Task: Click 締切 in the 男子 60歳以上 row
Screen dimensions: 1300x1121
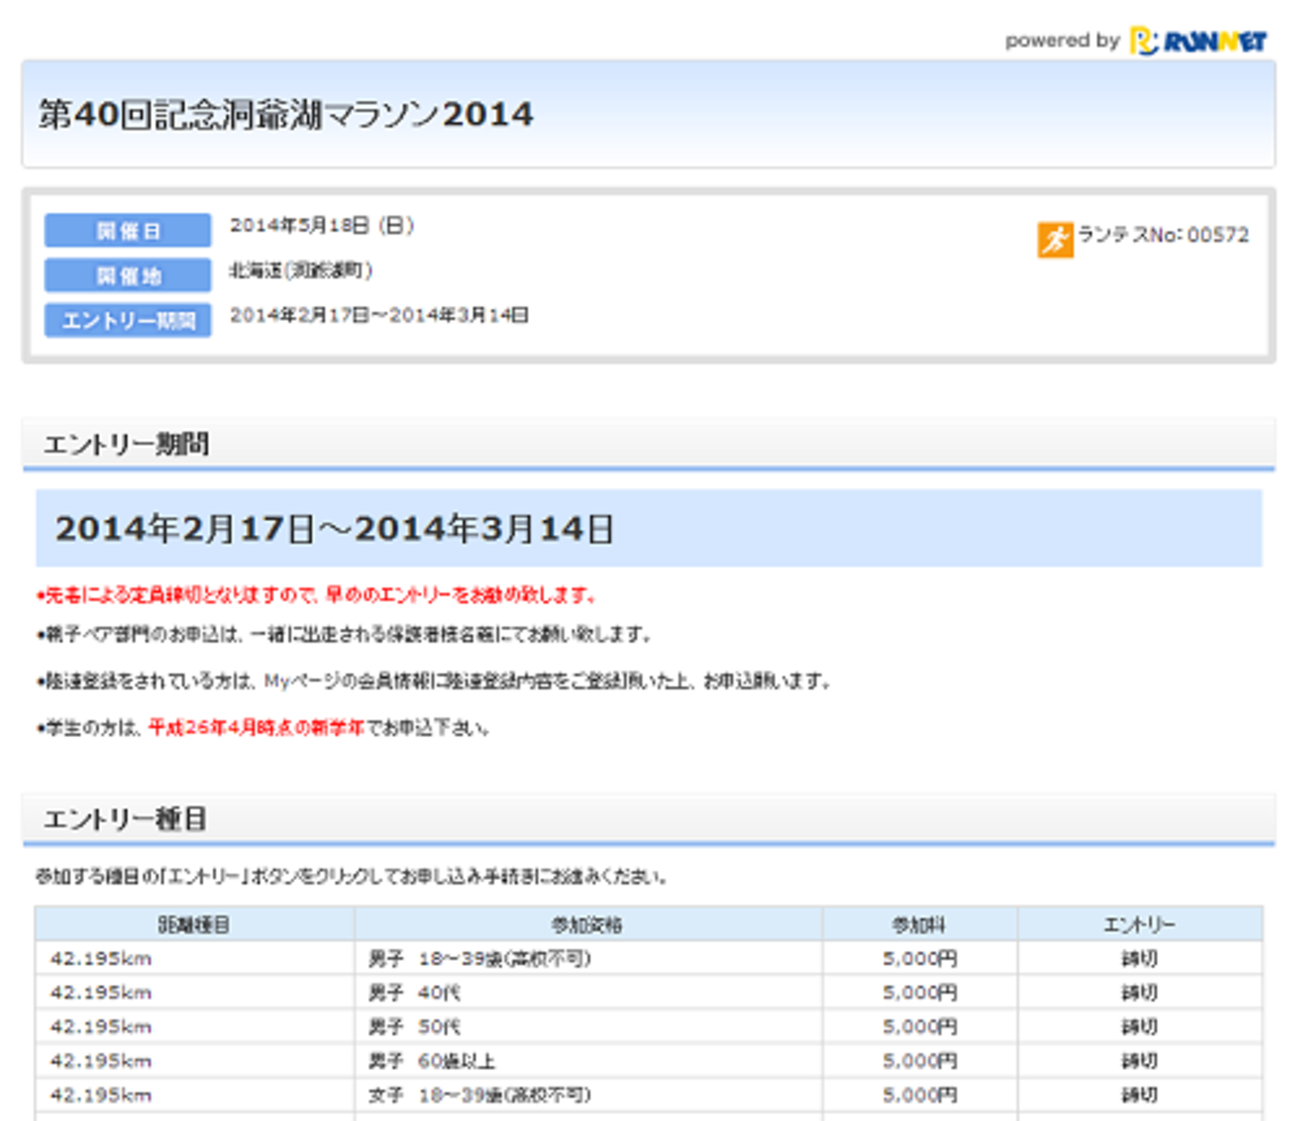Action: pyautogui.click(x=1139, y=1060)
